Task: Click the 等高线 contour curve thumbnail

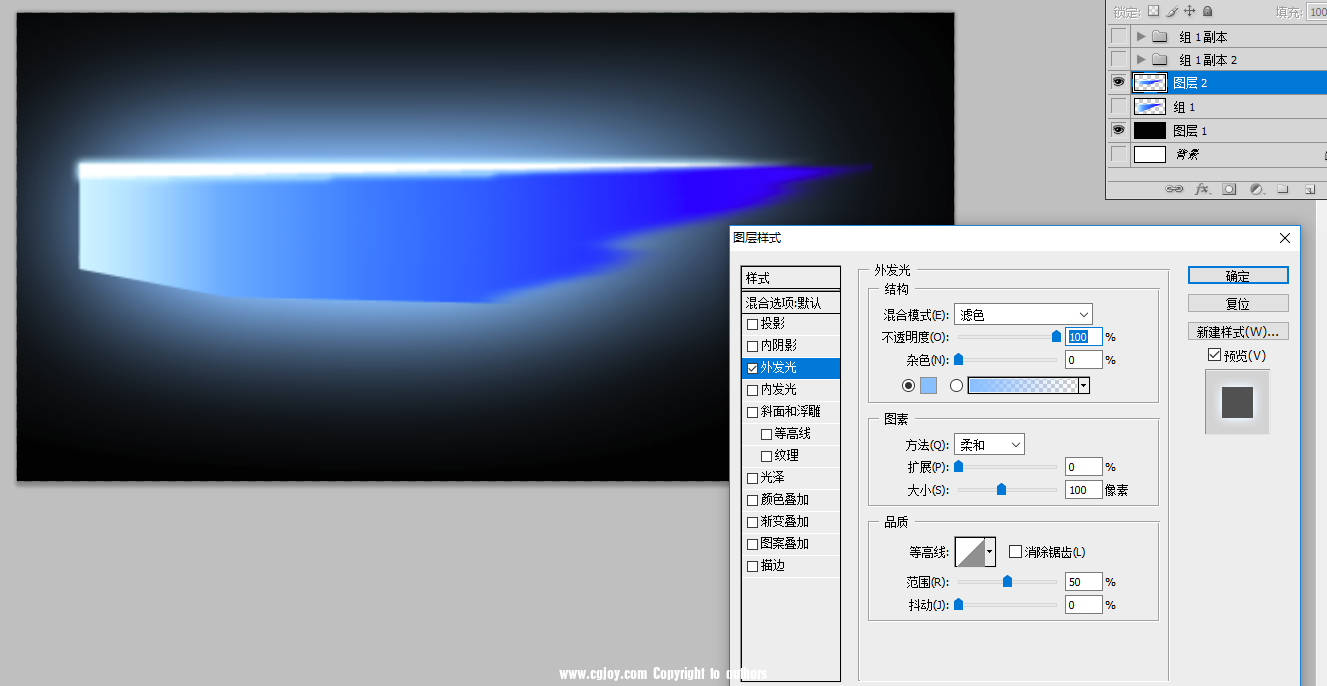Action: point(970,552)
